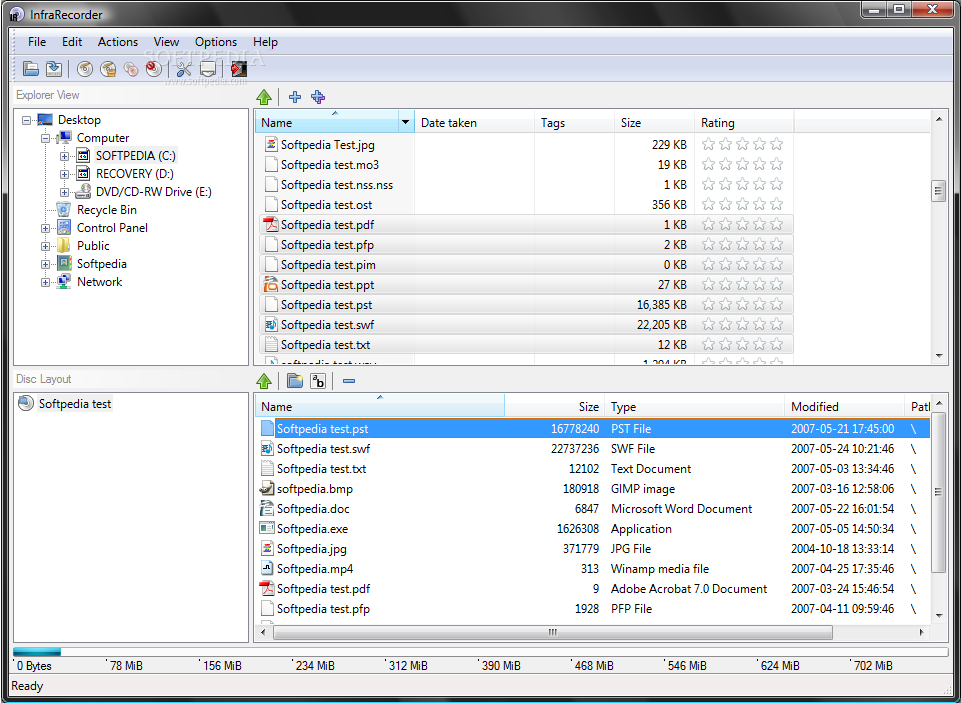
Task: Erase the disc with the red disc icon
Action: coord(153,69)
